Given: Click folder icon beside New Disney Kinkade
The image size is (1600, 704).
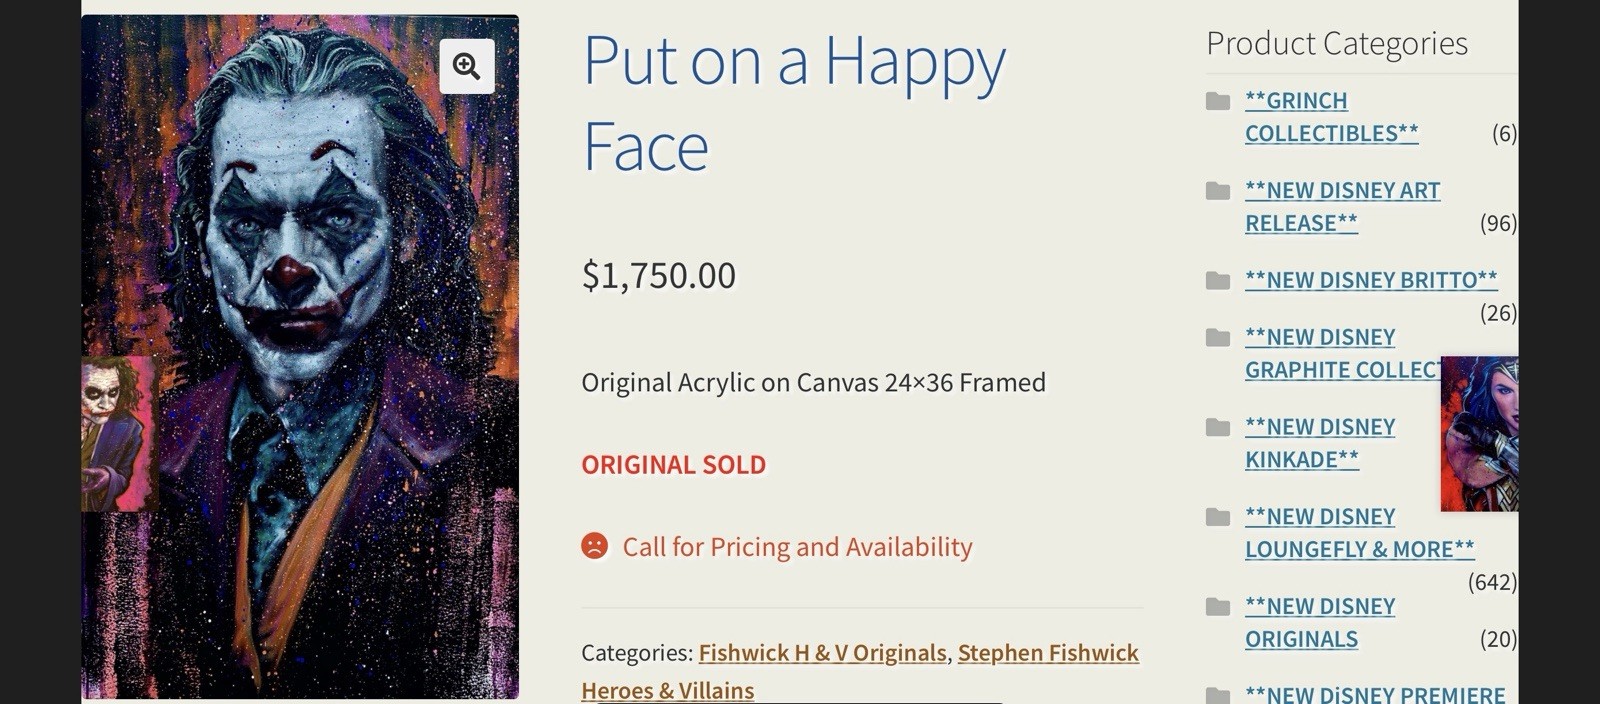Looking at the screenshot, I should pyautogui.click(x=1218, y=428).
